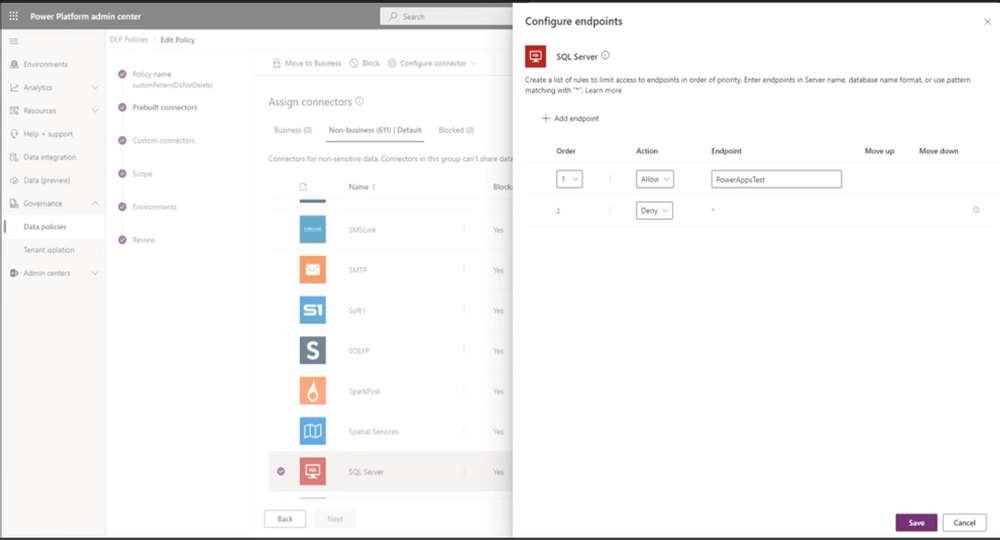Open Environments in sidebar
Screen dimensions: 1000x540
tap(45, 64)
